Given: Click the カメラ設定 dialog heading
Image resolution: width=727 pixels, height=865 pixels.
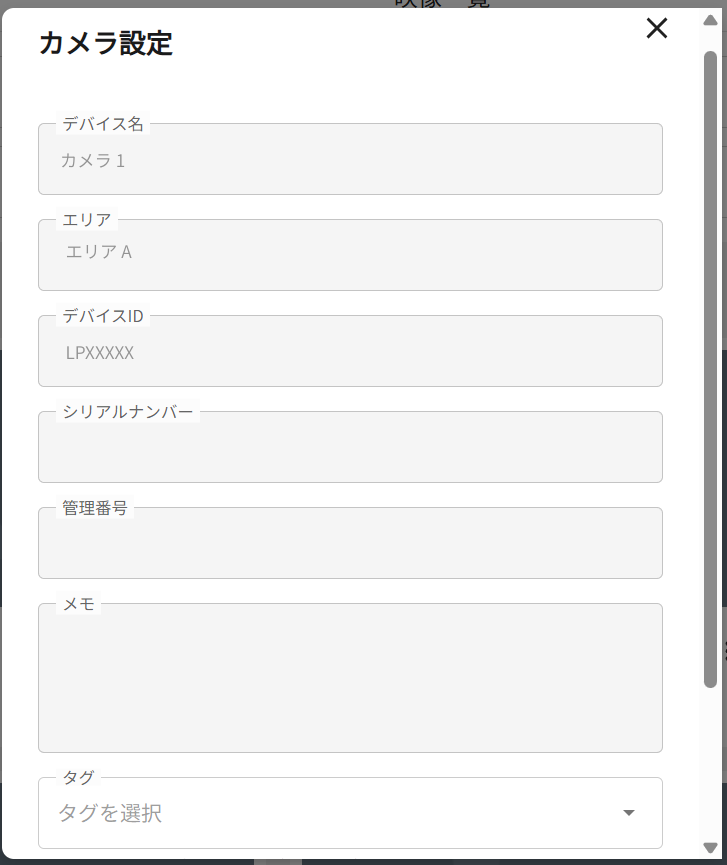Looking at the screenshot, I should click(x=106, y=44).
